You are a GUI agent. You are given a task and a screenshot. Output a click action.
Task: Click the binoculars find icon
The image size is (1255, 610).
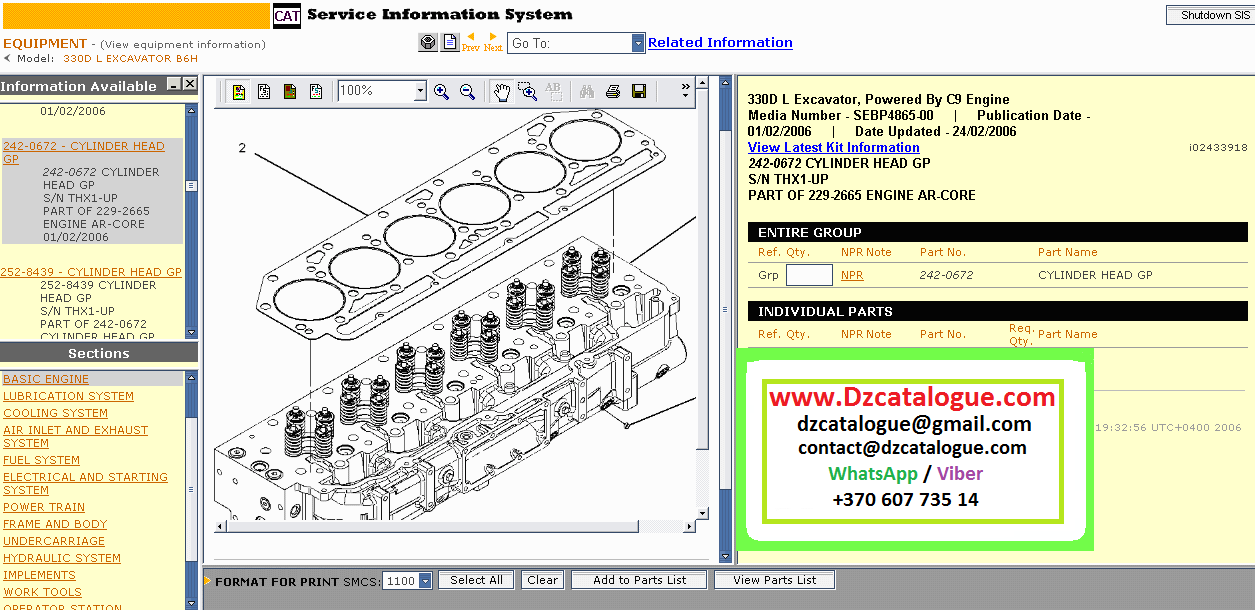click(588, 92)
